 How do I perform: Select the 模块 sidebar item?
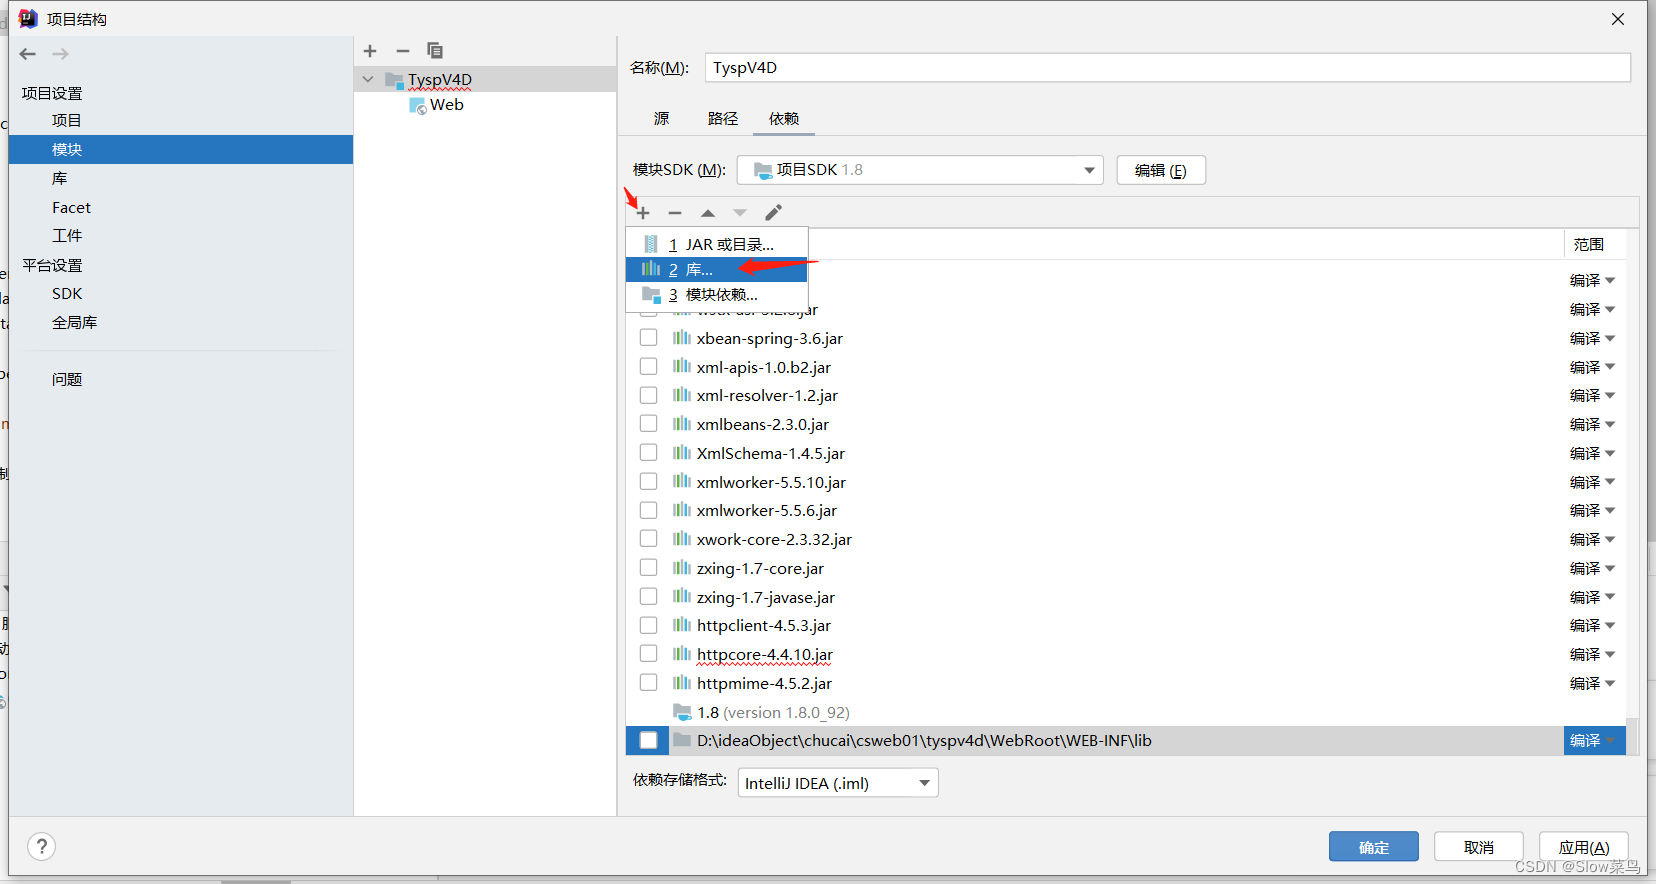pos(180,149)
